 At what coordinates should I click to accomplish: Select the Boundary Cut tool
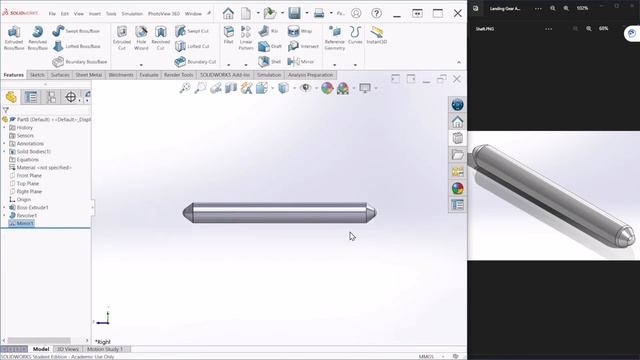click(195, 62)
